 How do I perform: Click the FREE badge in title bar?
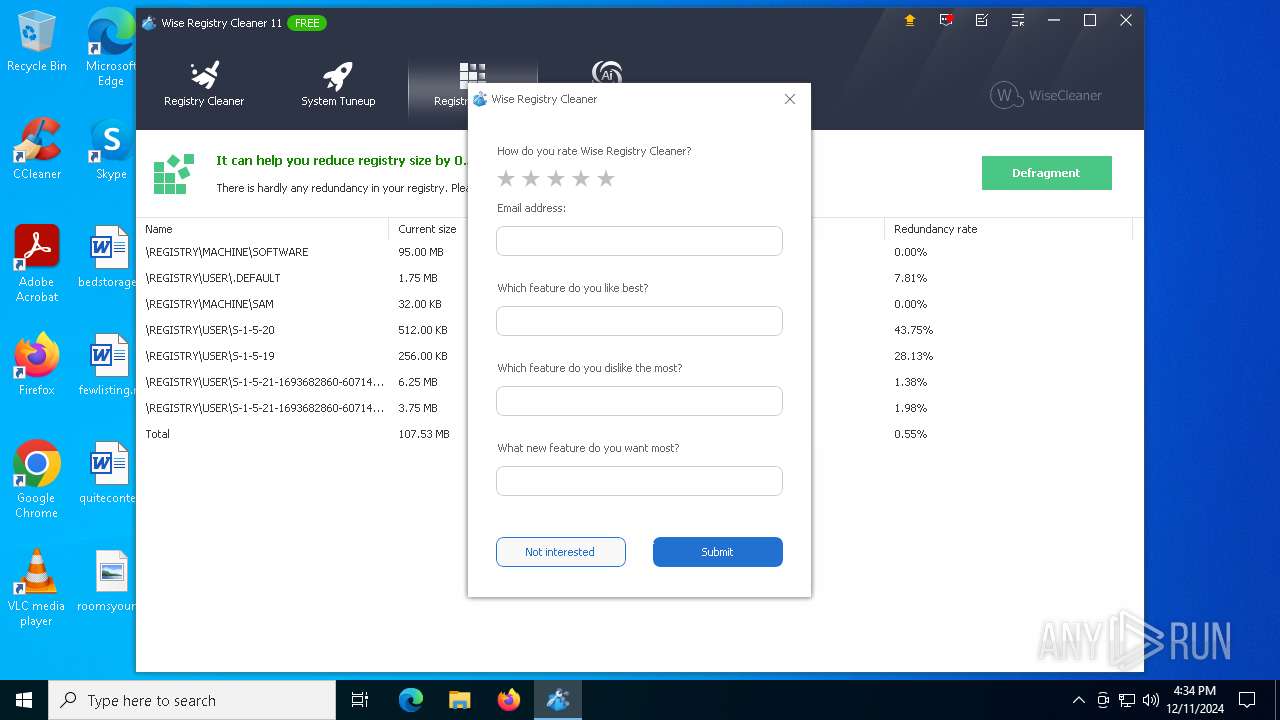click(307, 22)
